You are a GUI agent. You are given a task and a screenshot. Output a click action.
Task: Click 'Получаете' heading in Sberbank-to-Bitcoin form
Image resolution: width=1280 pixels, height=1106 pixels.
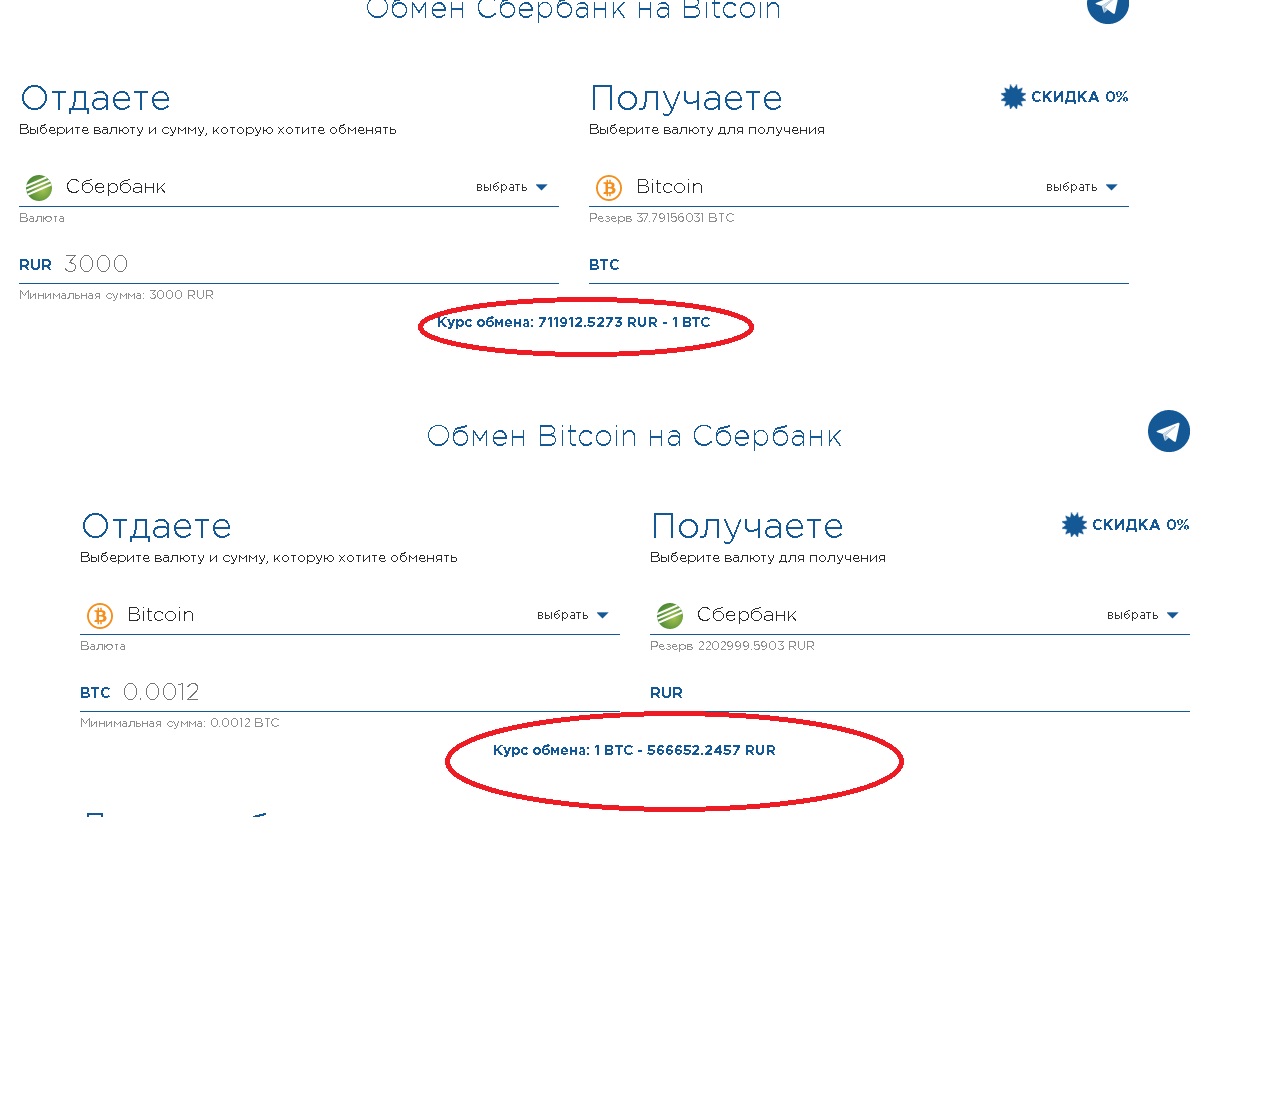(687, 98)
